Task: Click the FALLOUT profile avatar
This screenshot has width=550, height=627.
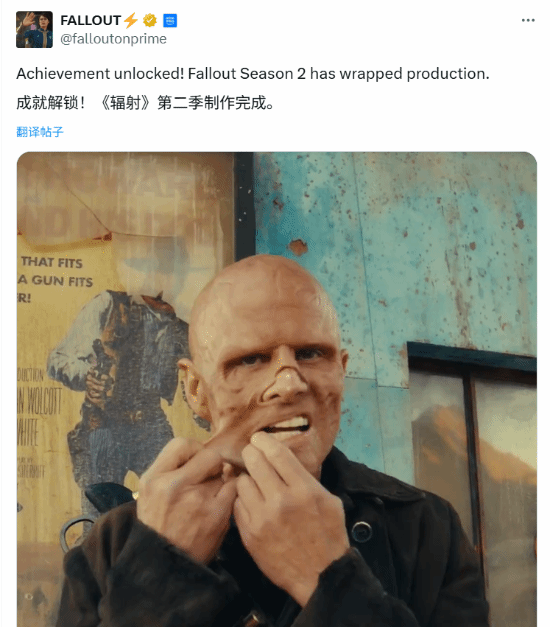Action: [x=34, y=30]
